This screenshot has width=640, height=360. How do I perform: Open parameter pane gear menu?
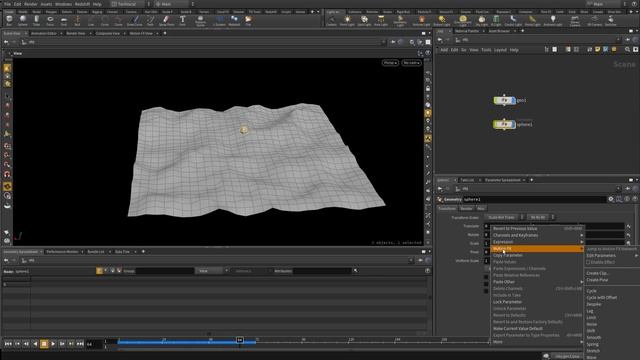(x=611, y=199)
